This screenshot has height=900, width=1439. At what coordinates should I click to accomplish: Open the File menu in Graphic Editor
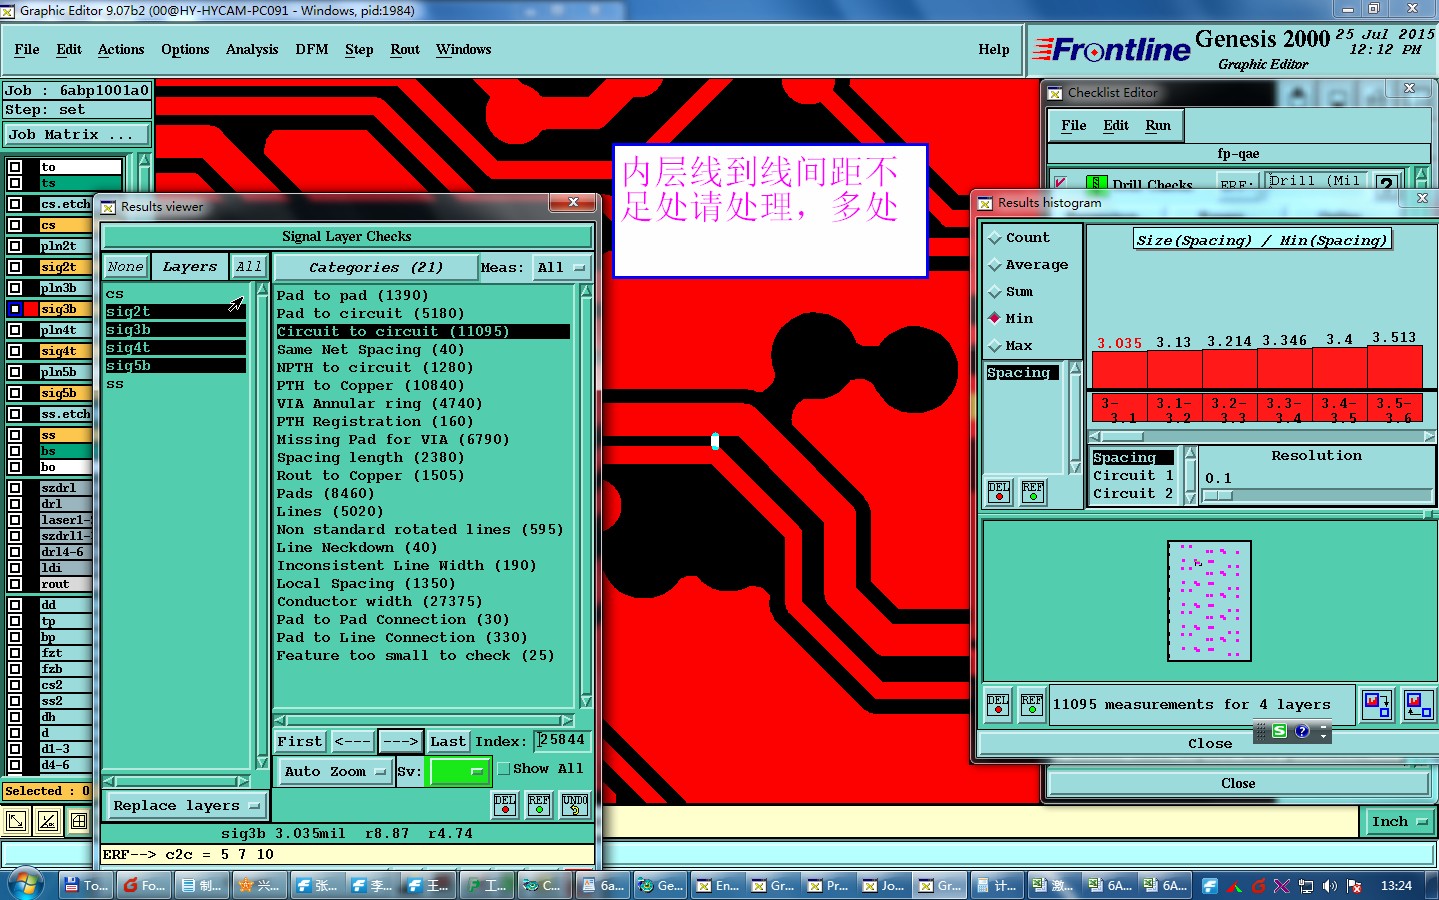[x=27, y=49]
